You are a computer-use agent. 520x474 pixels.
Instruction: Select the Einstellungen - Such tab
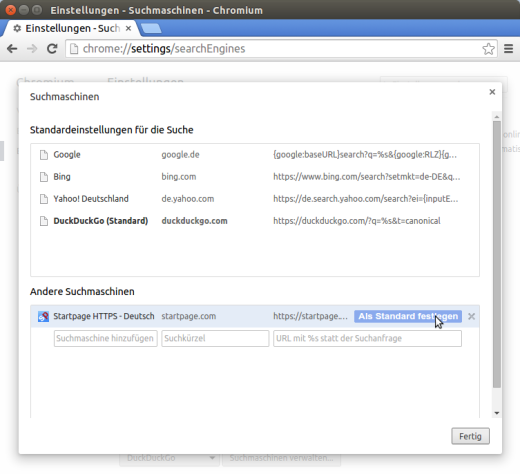72,28
